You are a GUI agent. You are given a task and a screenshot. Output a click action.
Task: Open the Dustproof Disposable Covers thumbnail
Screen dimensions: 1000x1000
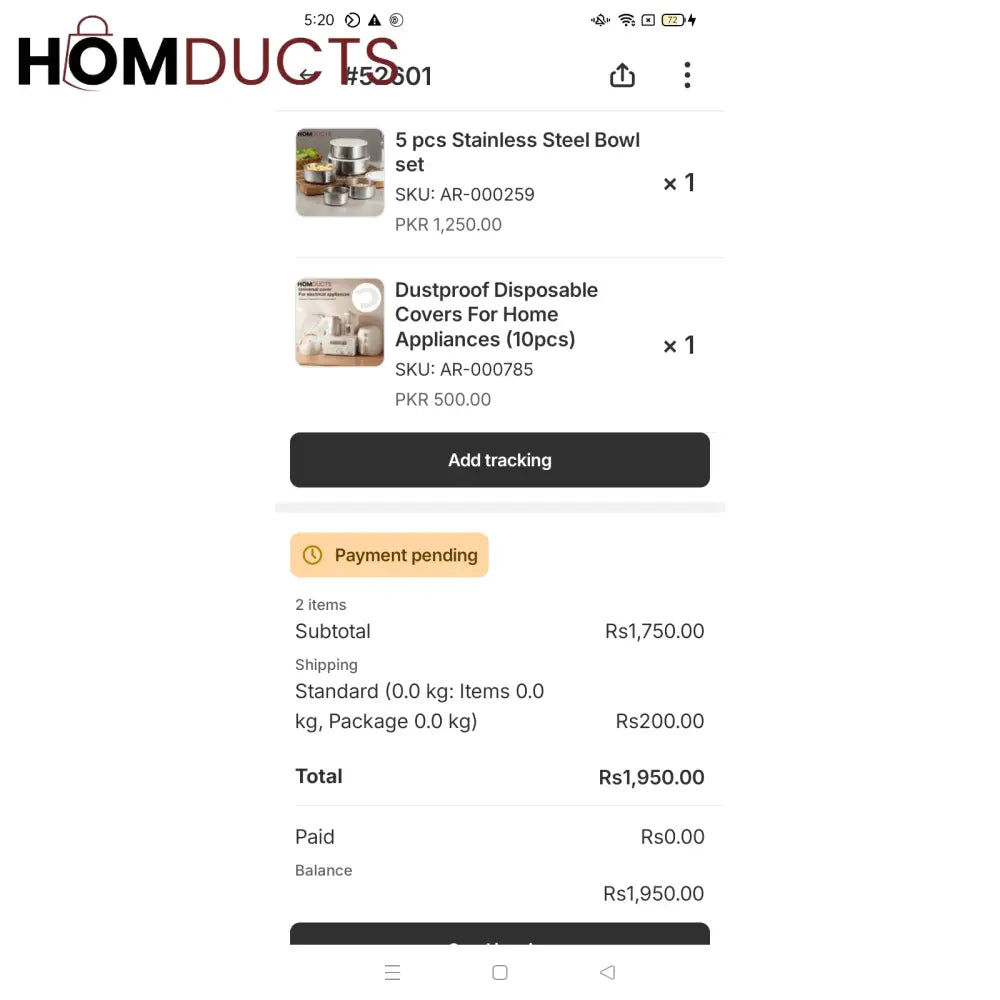pyautogui.click(x=340, y=322)
